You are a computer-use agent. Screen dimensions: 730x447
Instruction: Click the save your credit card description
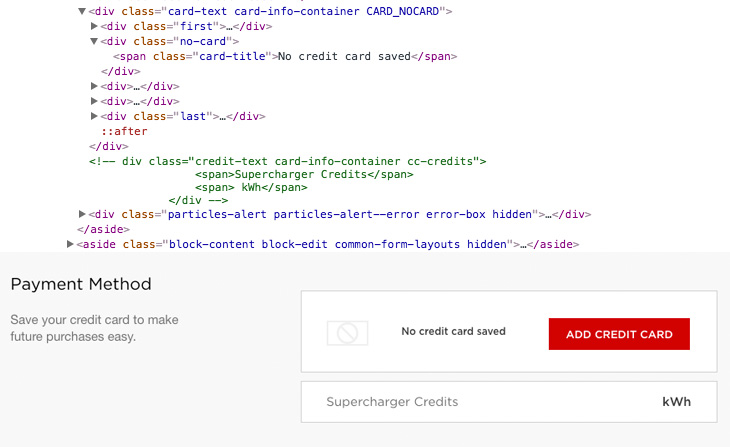[x=95, y=328]
